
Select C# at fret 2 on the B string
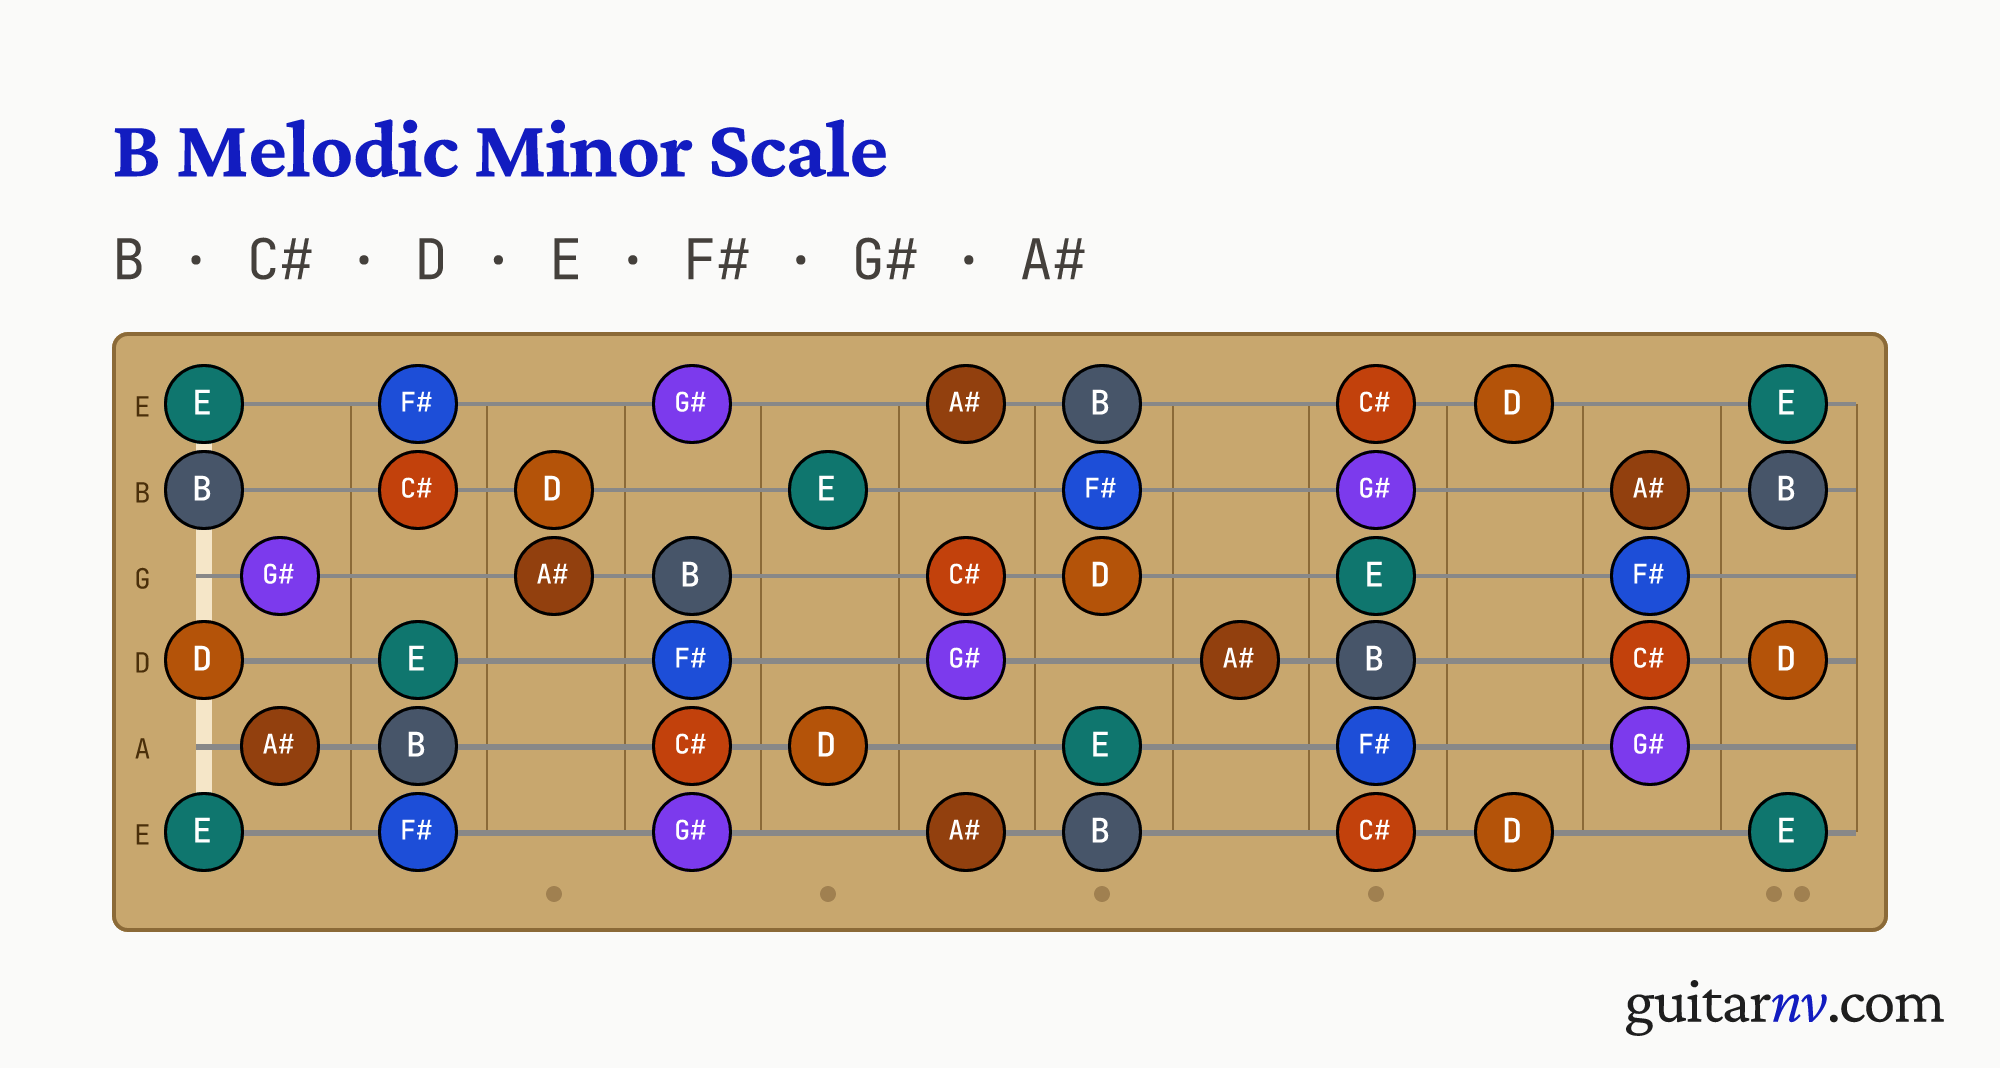click(418, 490)
